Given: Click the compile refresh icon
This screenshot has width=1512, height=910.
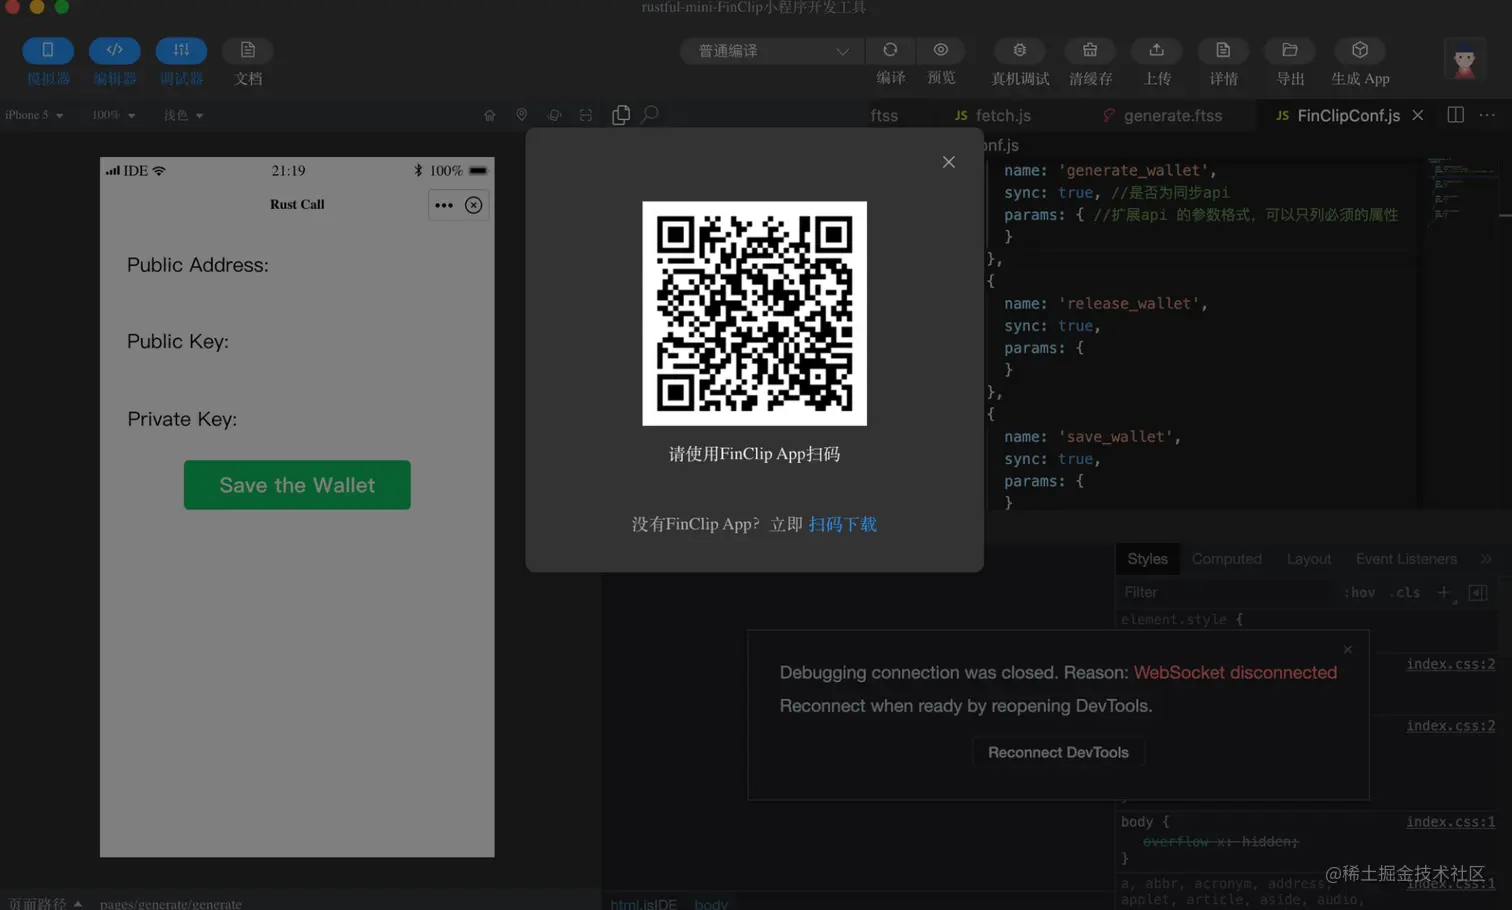Looking at the screenshot, I should point(890,50).
